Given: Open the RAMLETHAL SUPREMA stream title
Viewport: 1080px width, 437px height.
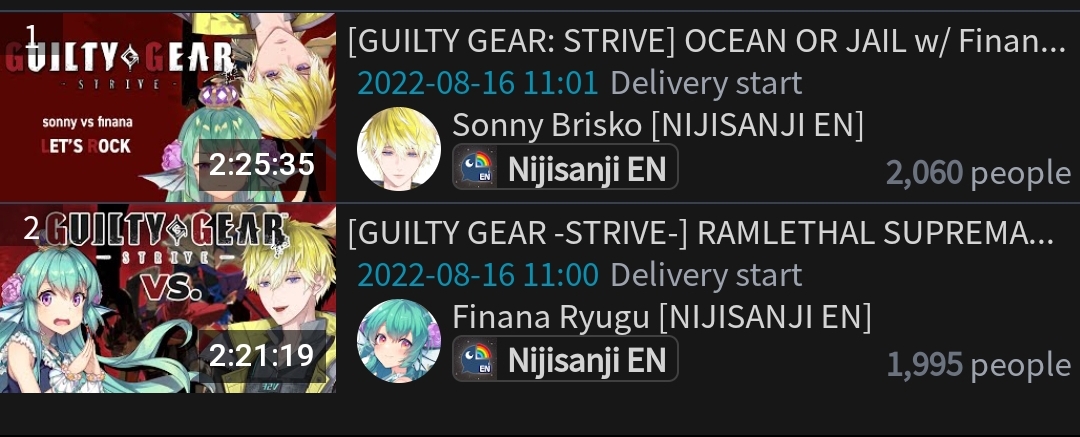Looking at the screenshot, I should 701,234.
